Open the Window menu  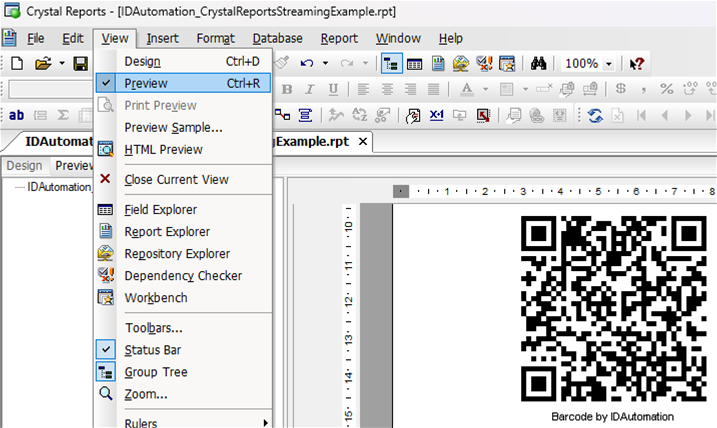point(398,39)
